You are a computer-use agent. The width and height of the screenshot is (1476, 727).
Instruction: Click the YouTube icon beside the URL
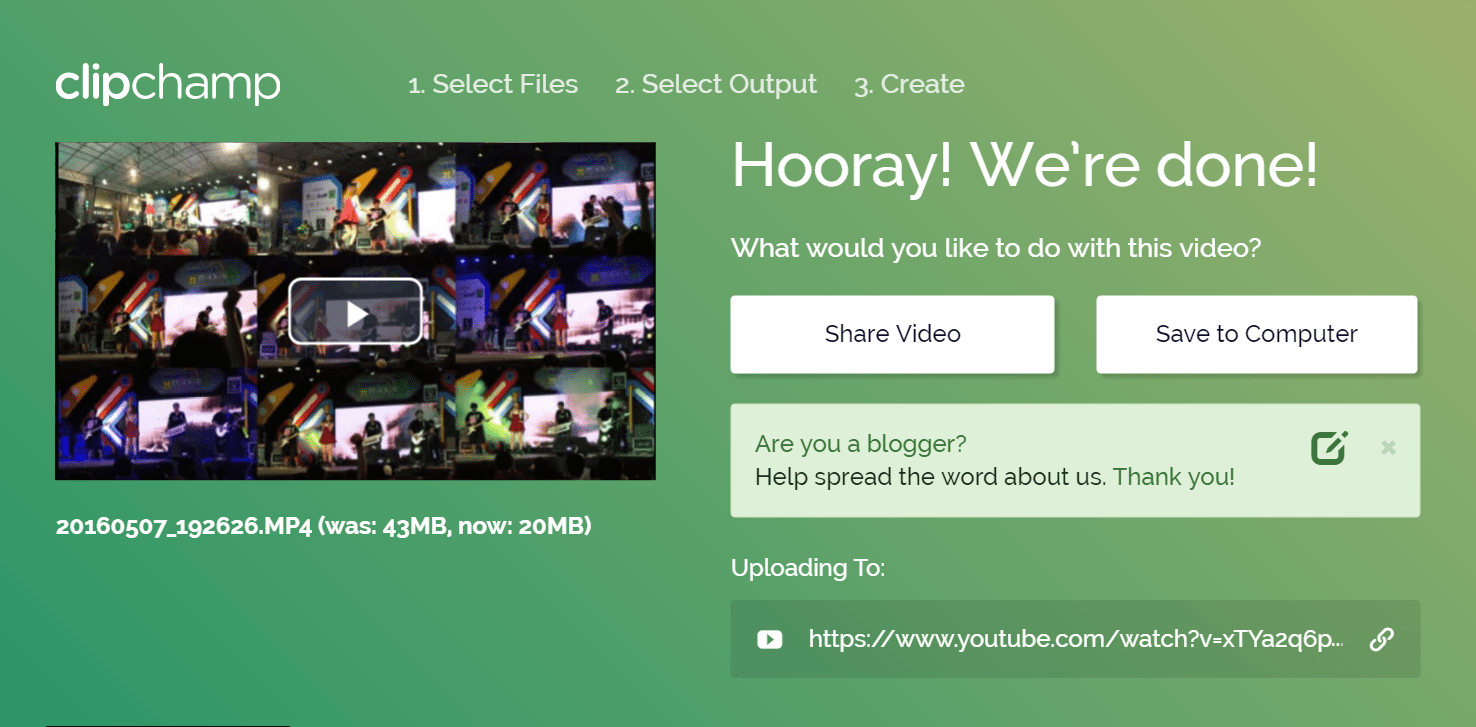[x=769, y=639]
